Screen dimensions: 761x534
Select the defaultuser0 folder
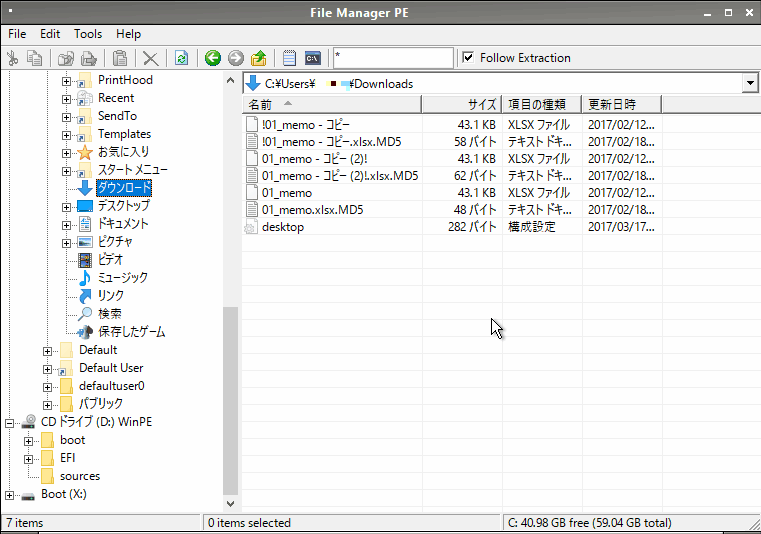point(112,386)
